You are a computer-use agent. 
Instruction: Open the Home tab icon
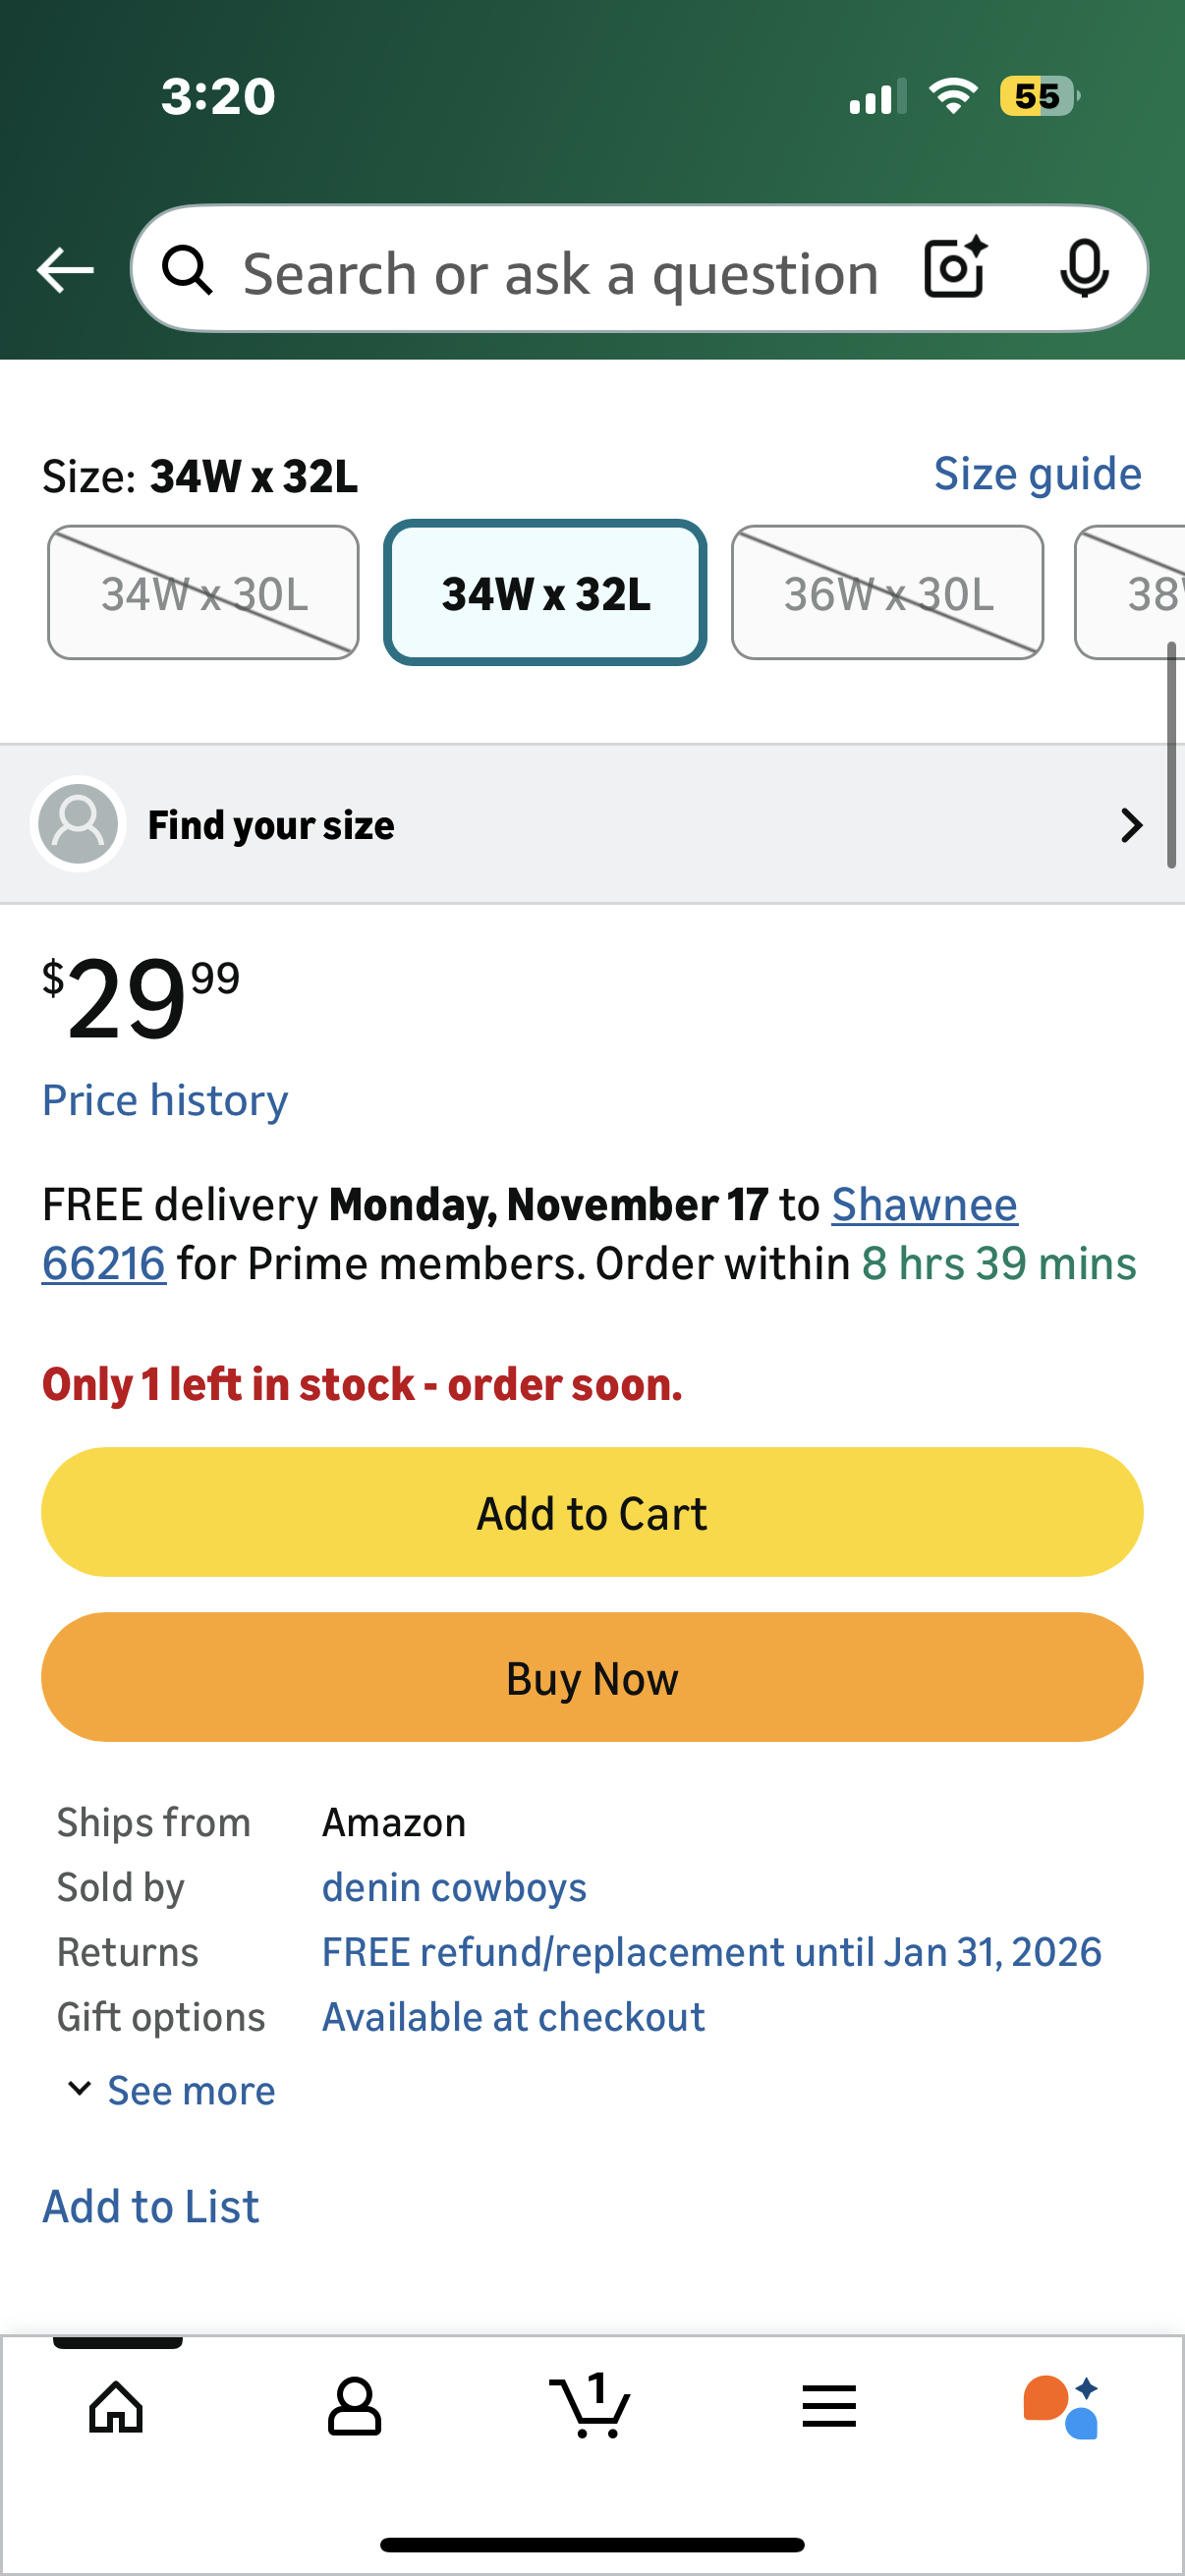click(117, 2406)
